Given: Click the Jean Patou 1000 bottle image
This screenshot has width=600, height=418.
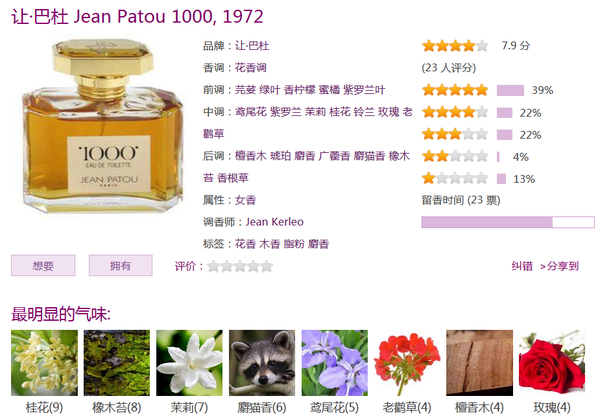Looking at the screenshot, I should (x=103, y=126).
